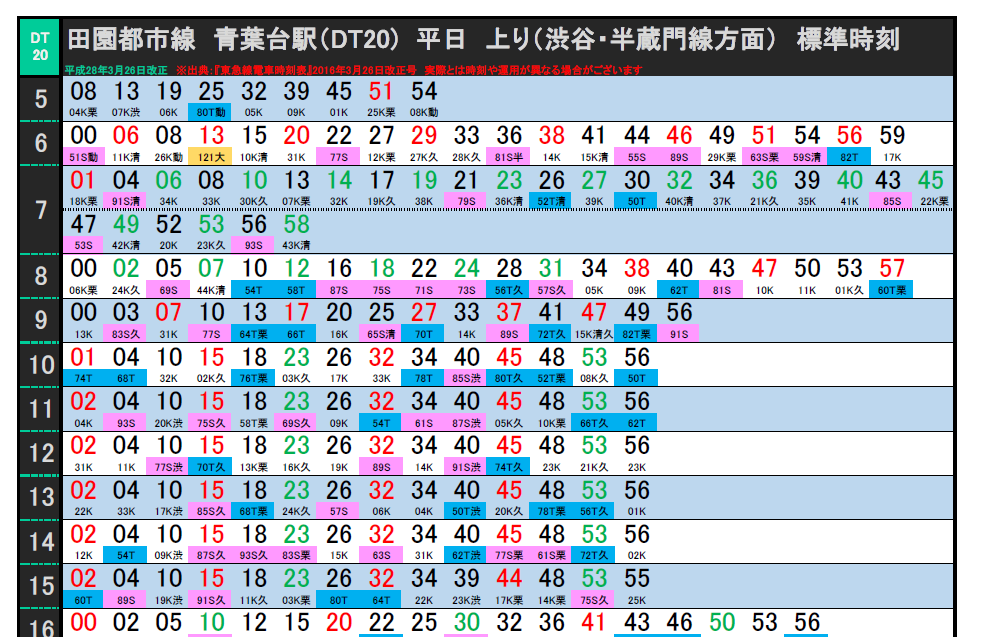Click the pink 81S半 train code
The width and height of the screenshot is (981, 637).
(509, 157)
